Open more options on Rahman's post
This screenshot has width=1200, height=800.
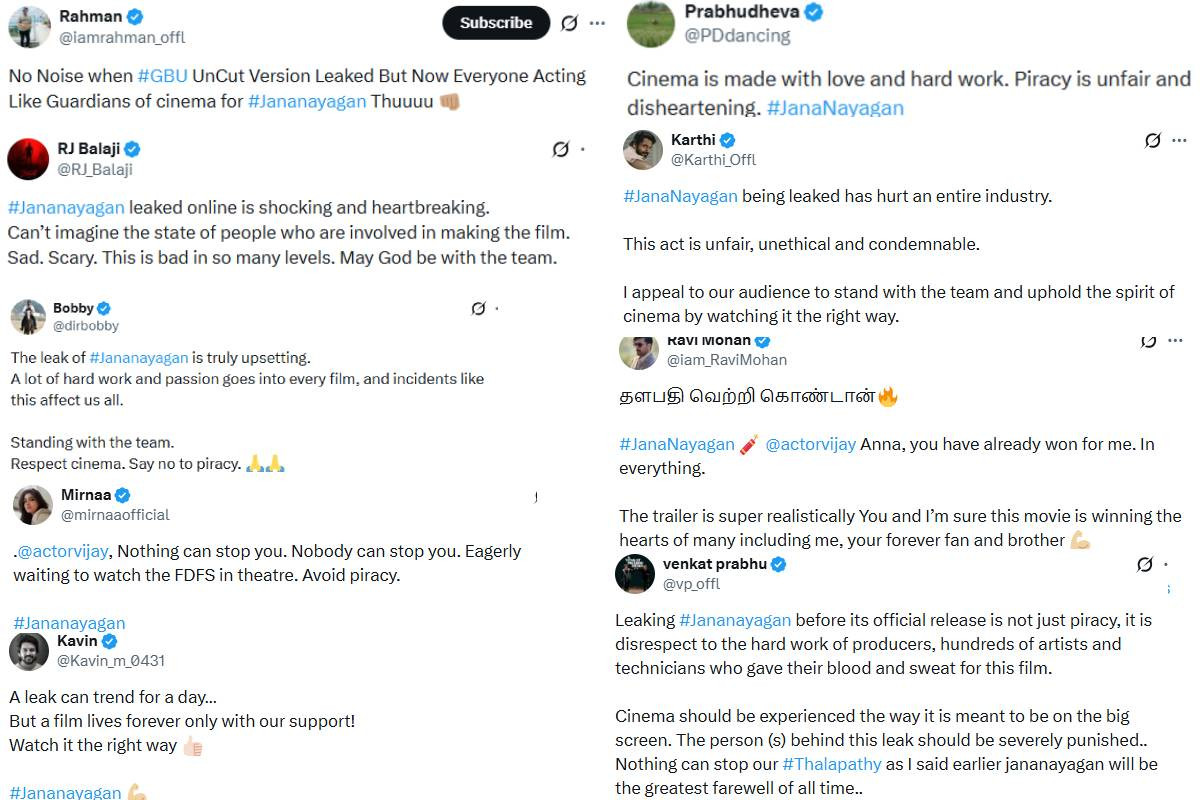[x=597, y=23]
